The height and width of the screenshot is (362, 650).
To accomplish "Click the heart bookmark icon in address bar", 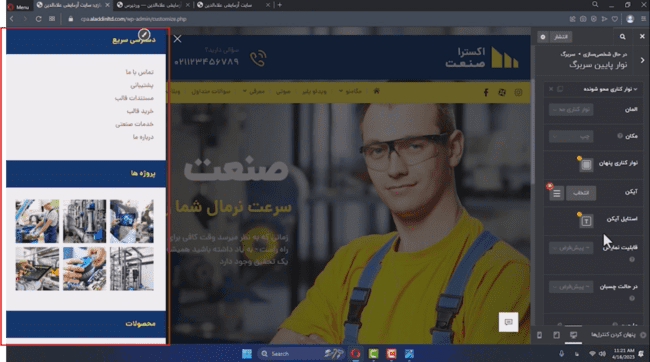I will pos(615,19).
